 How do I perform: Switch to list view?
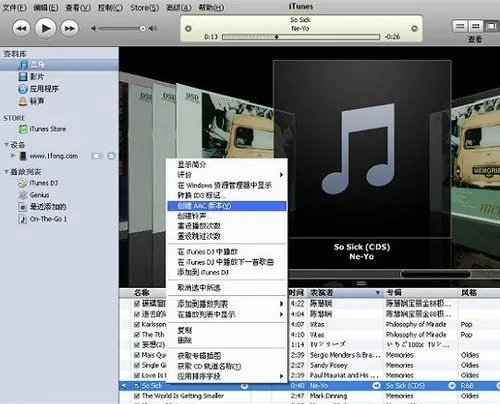point(460,26)
